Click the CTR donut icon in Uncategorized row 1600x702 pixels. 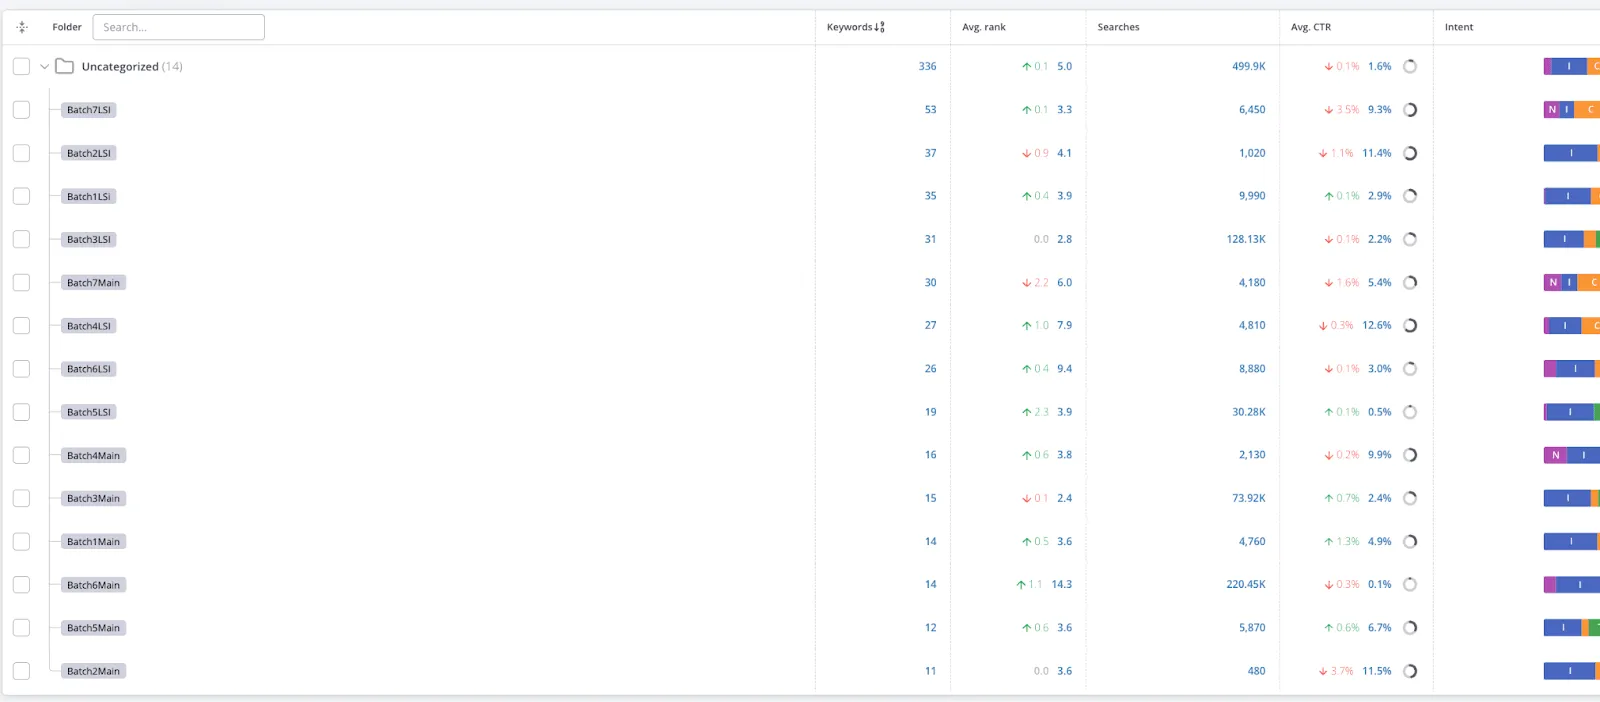coord(1410,67)
